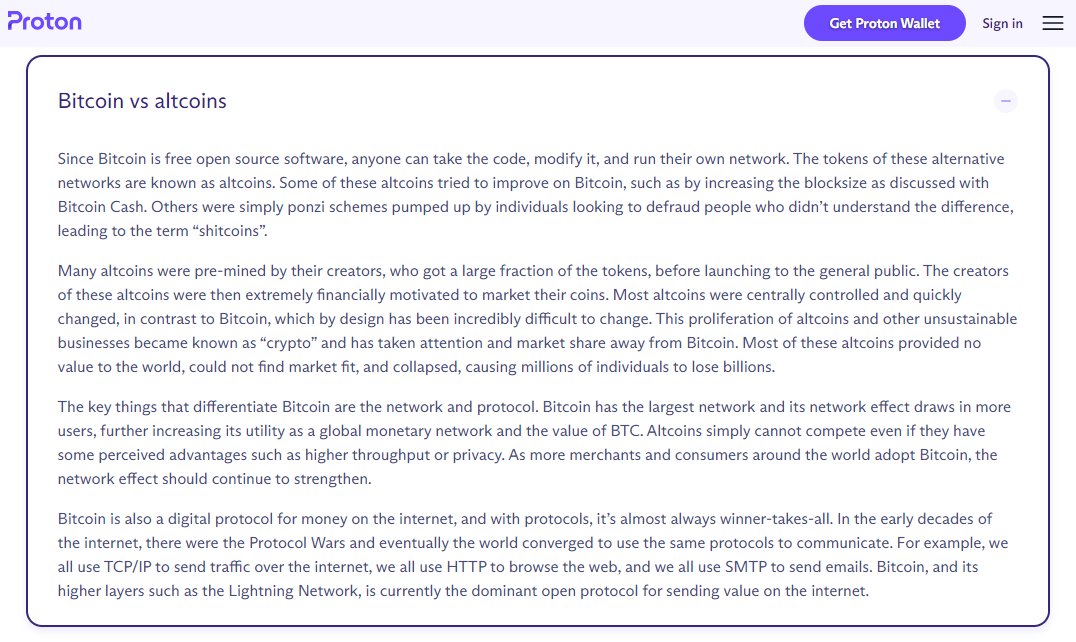The width and height of the screenshot is (1076, 642).
Task: Click the Proton logo
Action: point(45,22)
